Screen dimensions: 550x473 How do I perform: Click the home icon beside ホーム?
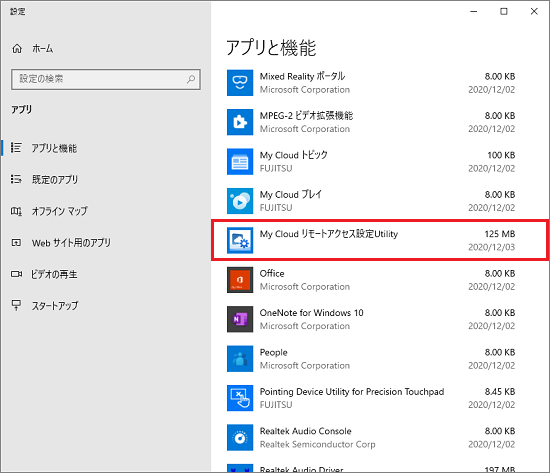click(17, 48)
